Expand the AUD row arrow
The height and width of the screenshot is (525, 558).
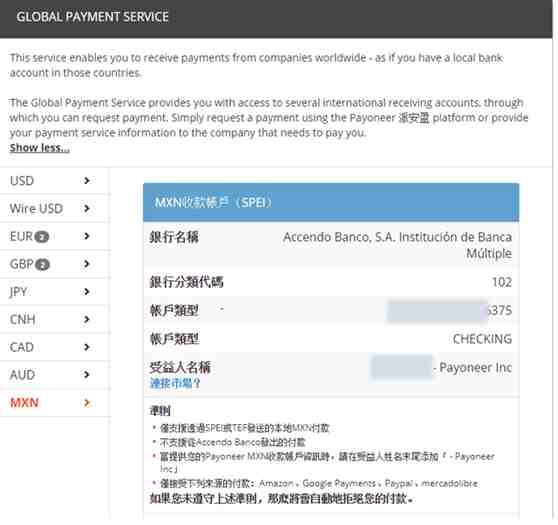(x=86, y=375)
